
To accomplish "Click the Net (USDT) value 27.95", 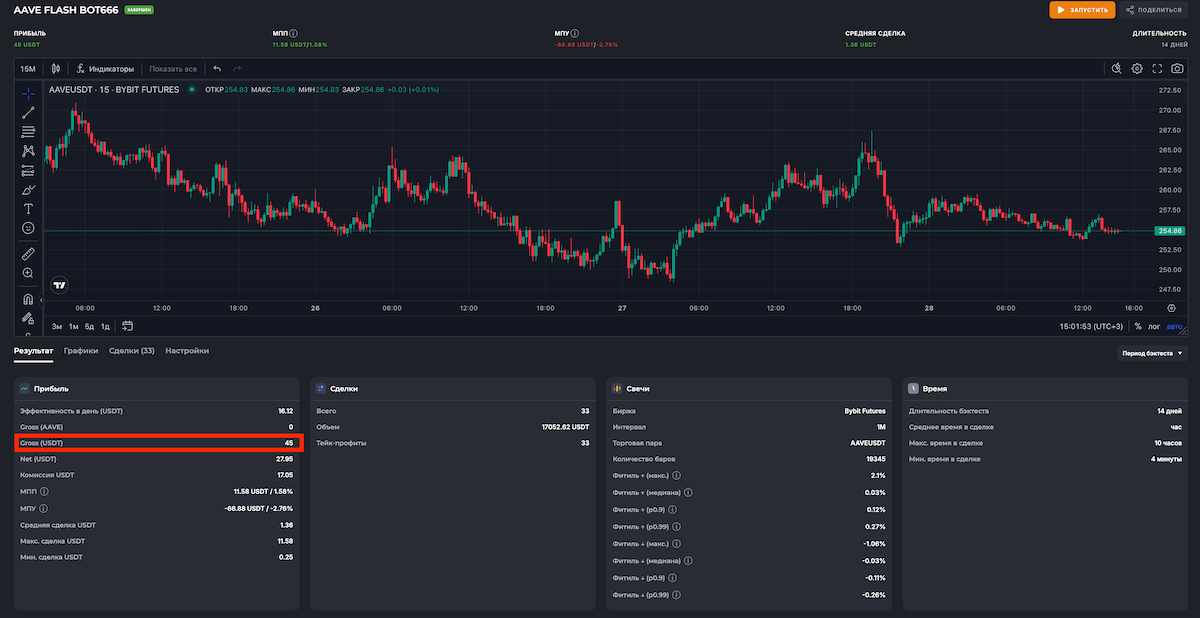I will (x=284, y=459).
